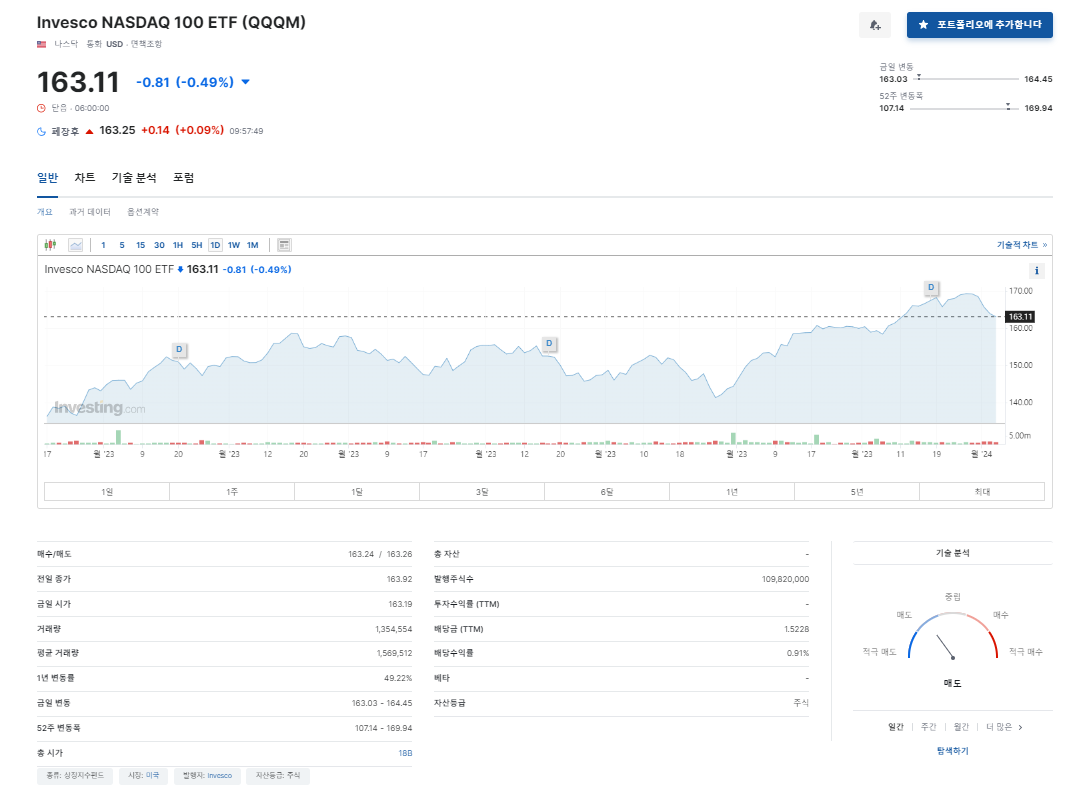Click the 52-week range slider marker

tap(1008, 106)
